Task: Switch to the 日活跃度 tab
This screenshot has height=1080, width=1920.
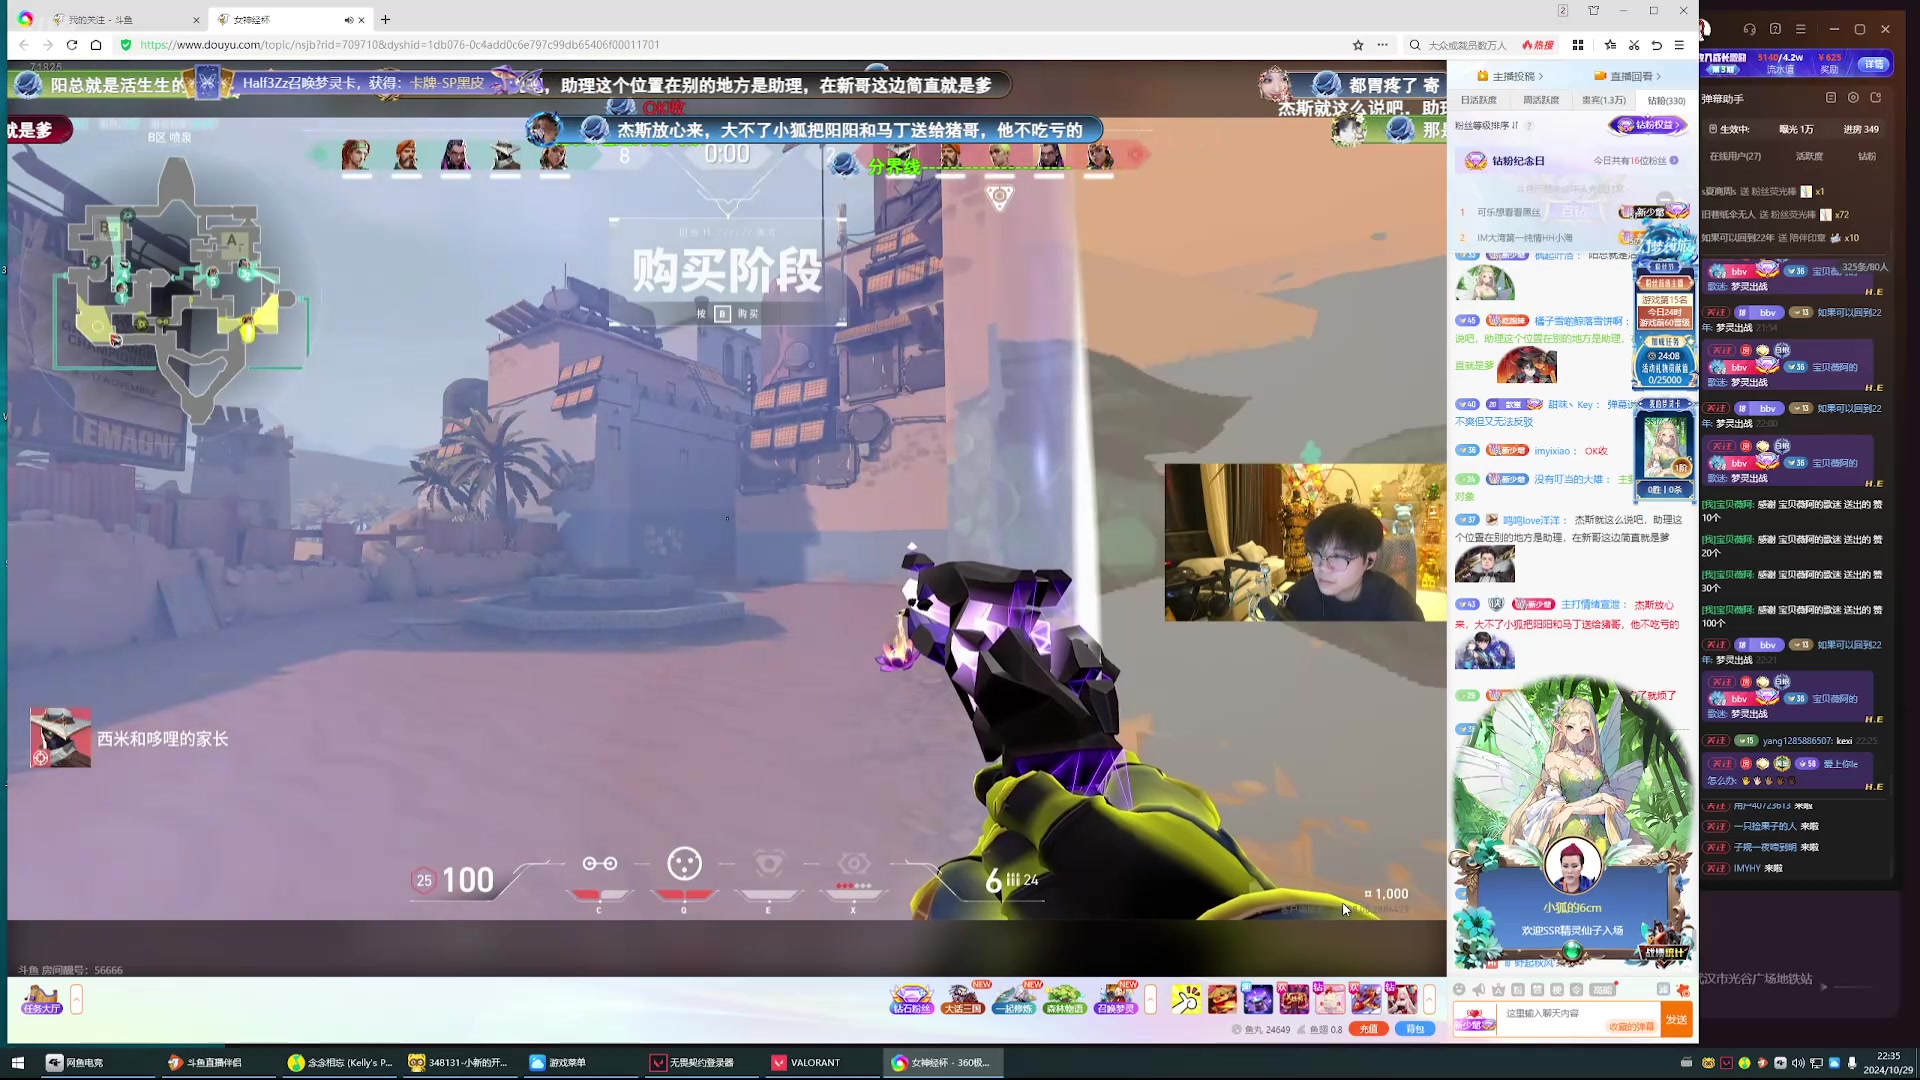Action: tap(1478, 100)
